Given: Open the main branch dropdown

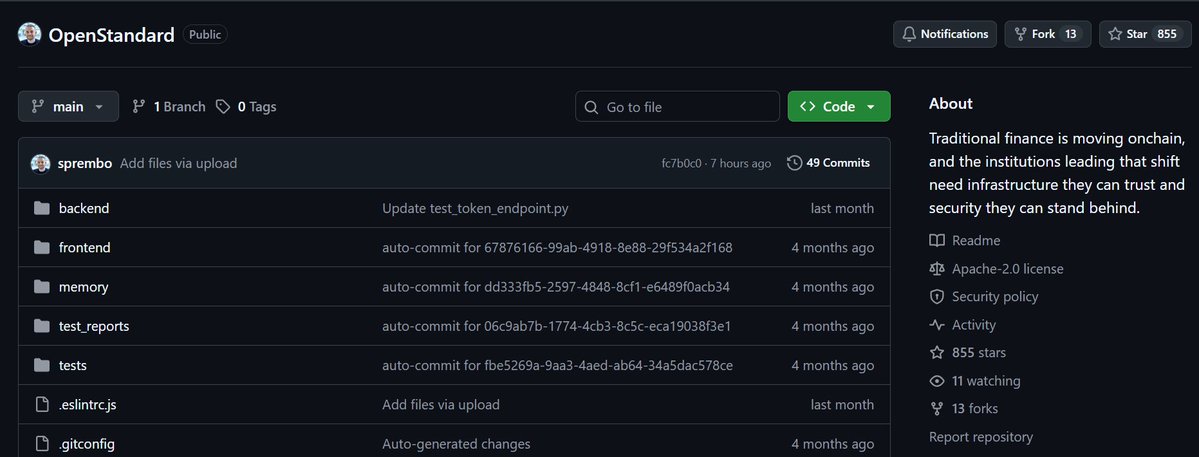Looking at the screenshot, I should point(68,106).
